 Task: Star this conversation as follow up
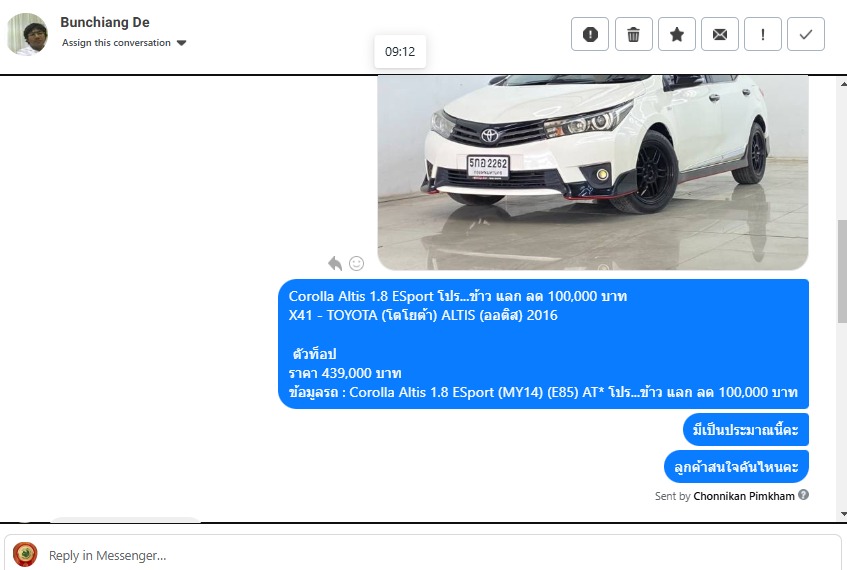(677, 34)
